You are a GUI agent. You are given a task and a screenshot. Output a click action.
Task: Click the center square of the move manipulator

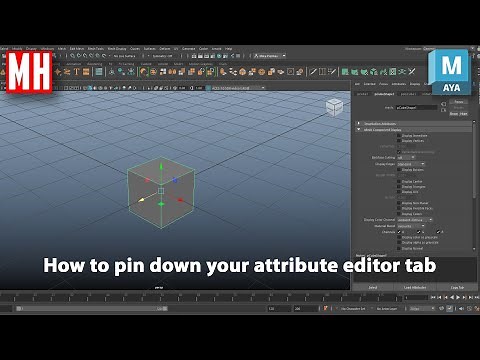pyautogui.click(x=161, y=191)
